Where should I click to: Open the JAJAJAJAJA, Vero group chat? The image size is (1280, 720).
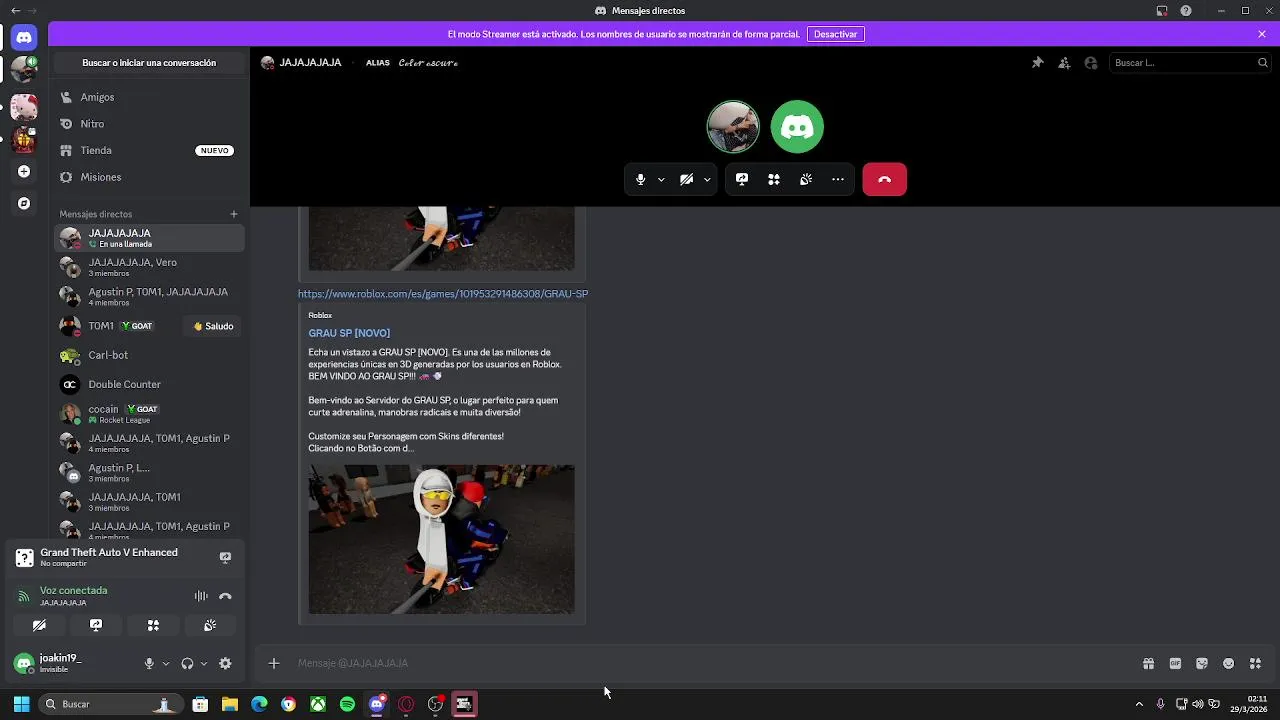pos(148,267)
